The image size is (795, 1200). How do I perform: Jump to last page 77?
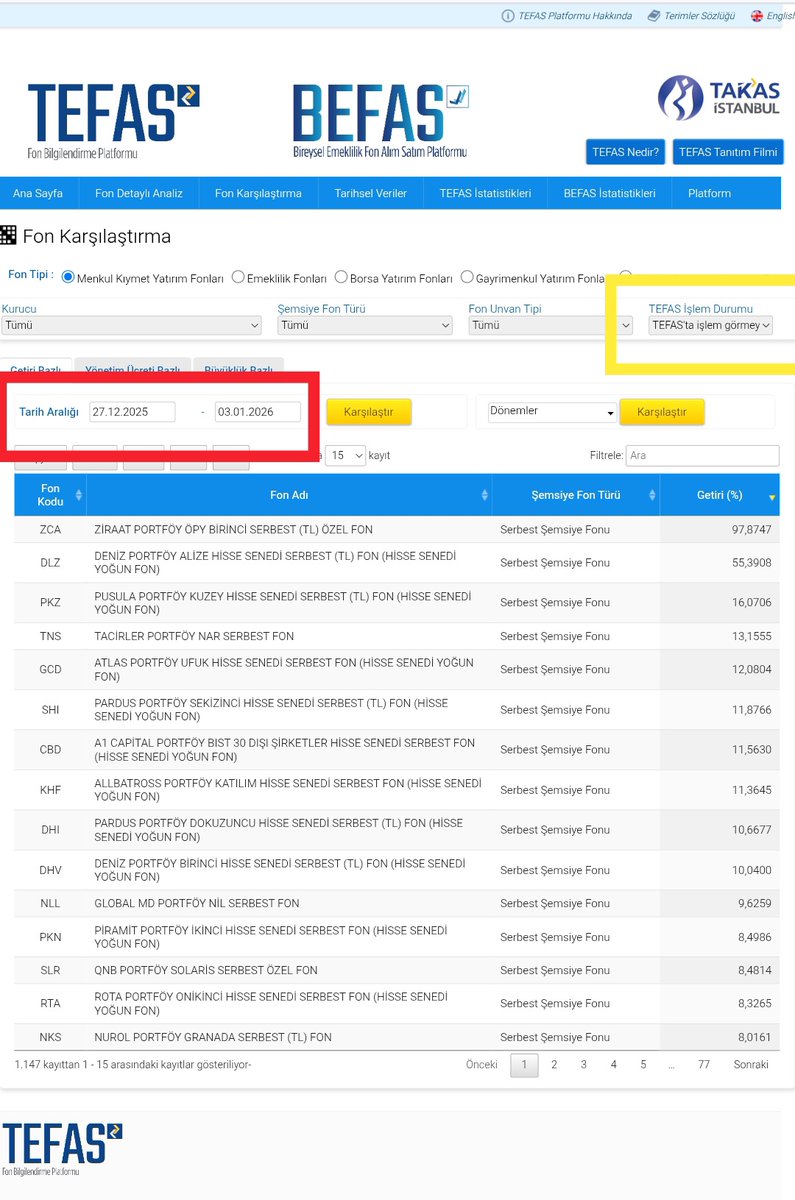(704, 1064)
